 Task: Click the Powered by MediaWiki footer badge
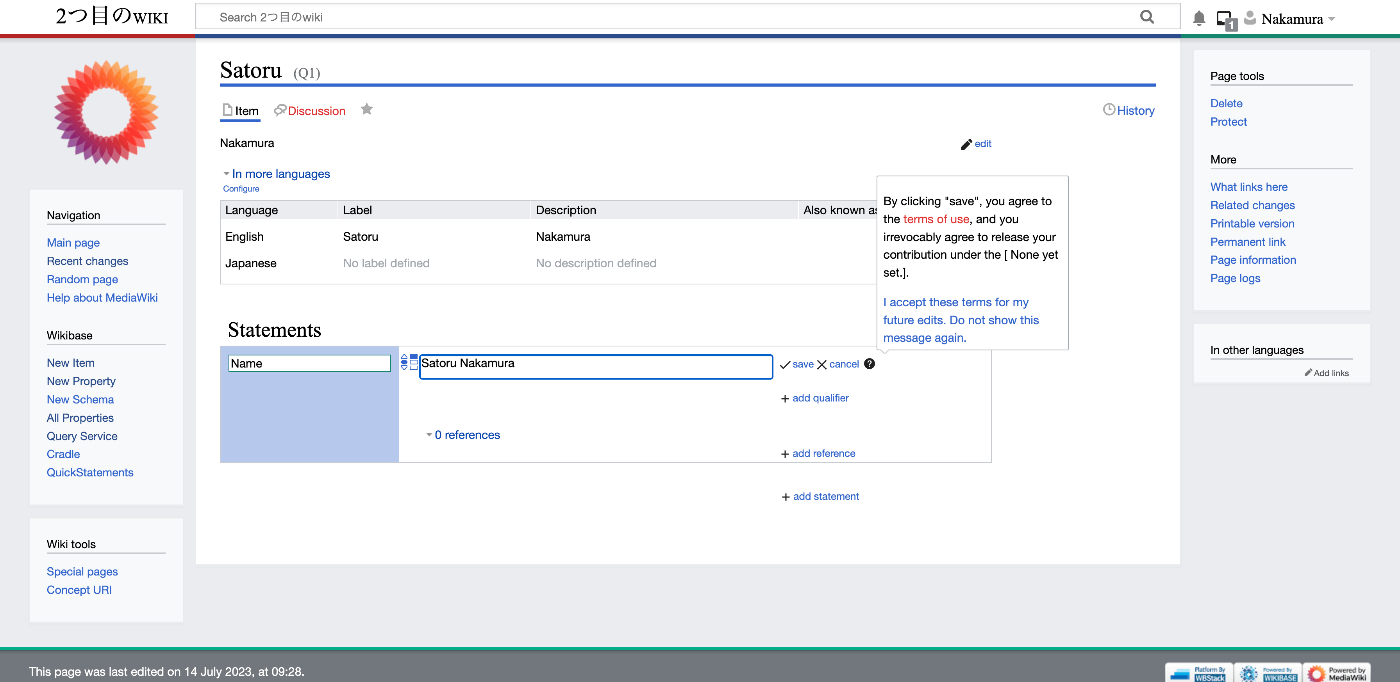(1337, 671)
